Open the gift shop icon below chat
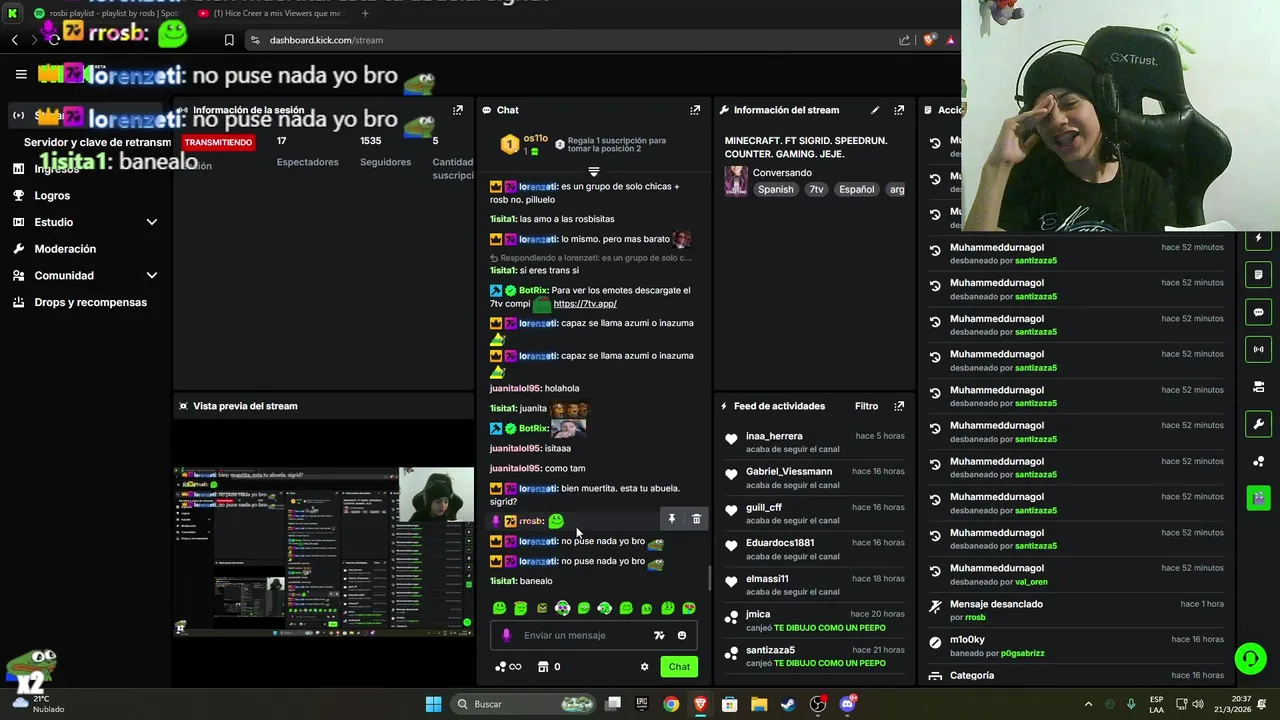The width and height of the screenshot is (1280, 720). (543, 667)
